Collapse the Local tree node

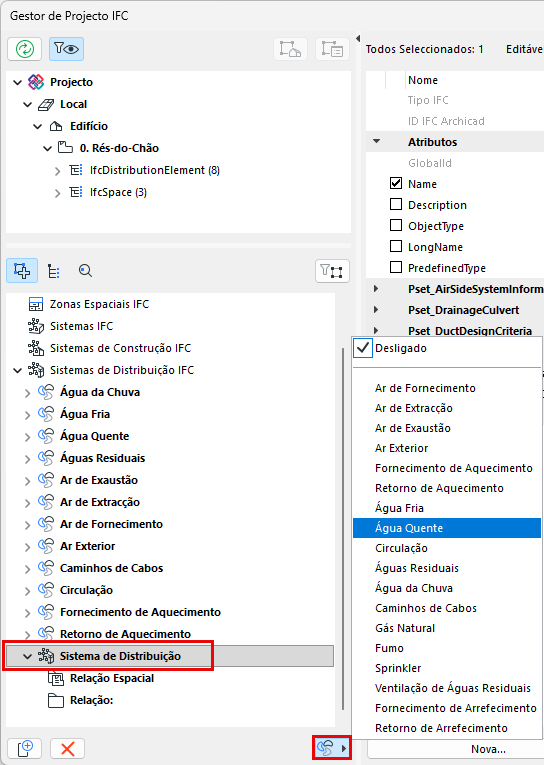[x=28, y=104]
